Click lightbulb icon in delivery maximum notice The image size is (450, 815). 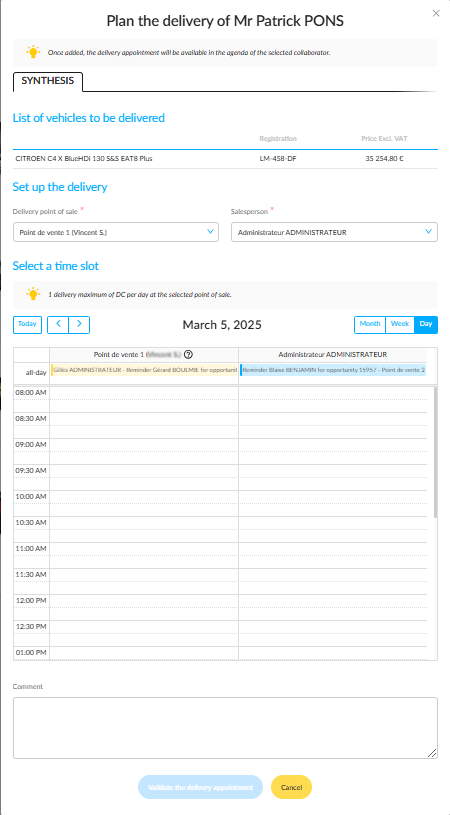[33, 294]
